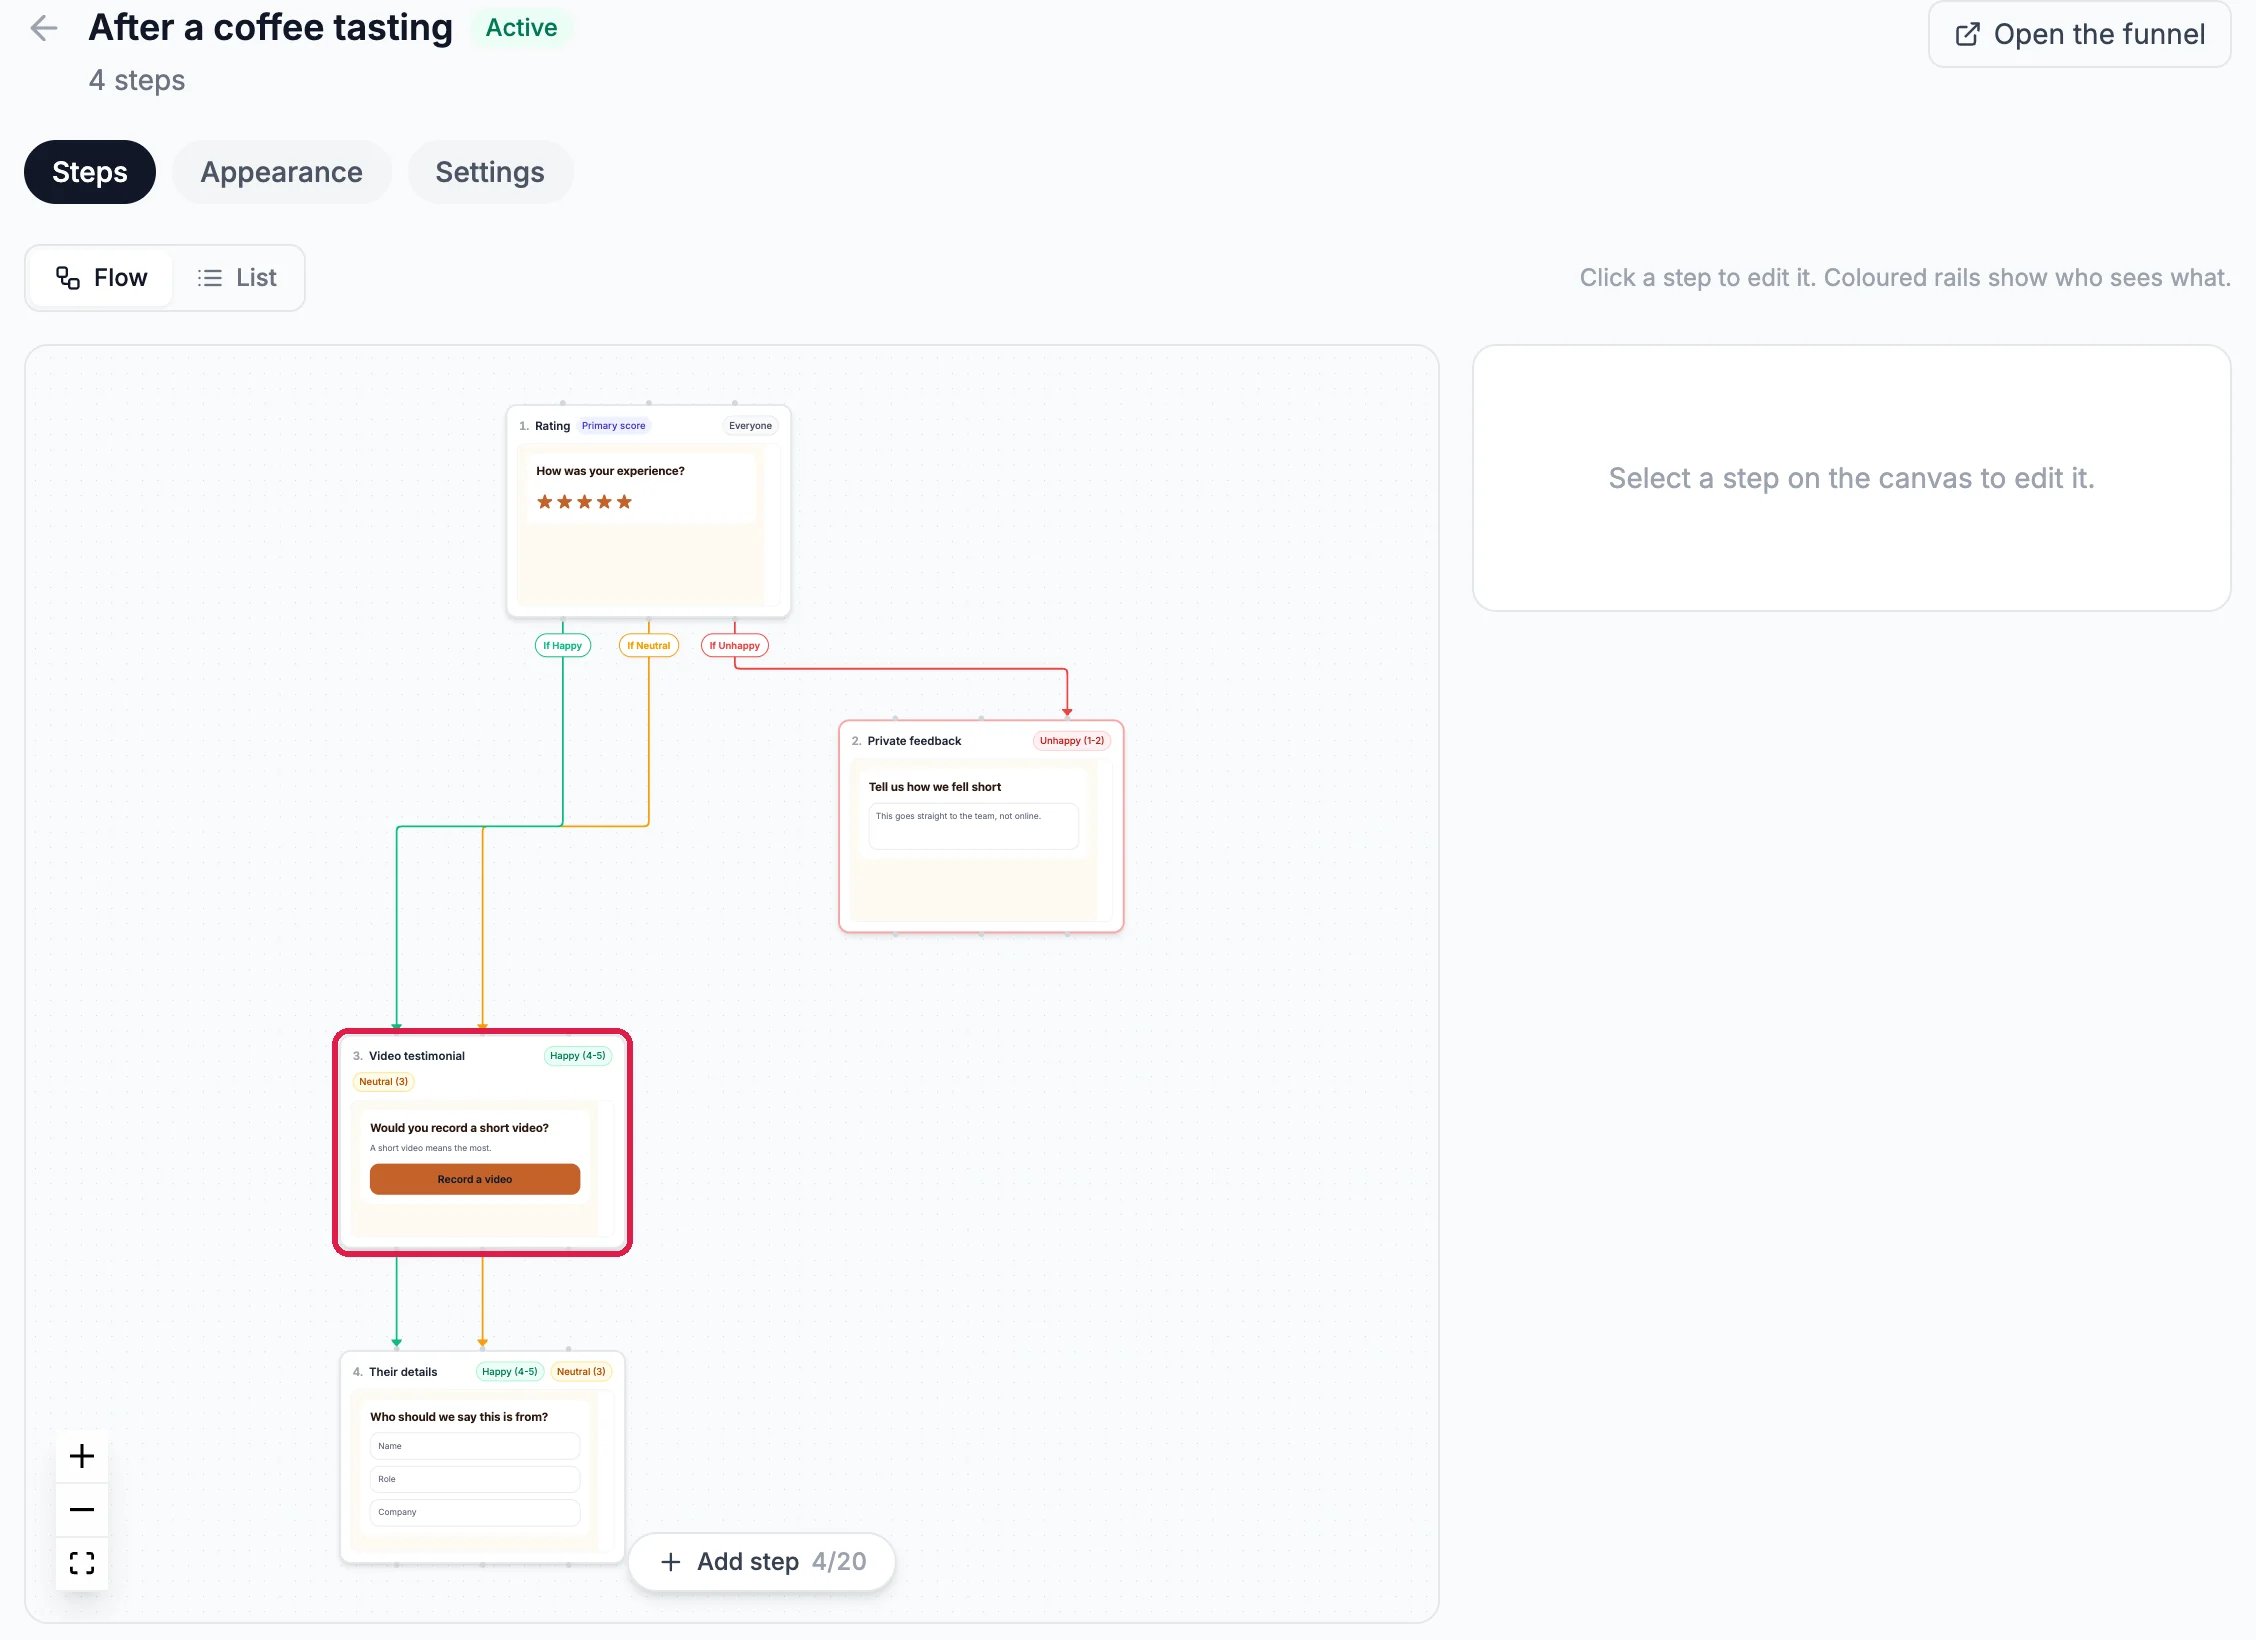Fit the canvas with the fullscreen icon

(x=82, y=1562)
